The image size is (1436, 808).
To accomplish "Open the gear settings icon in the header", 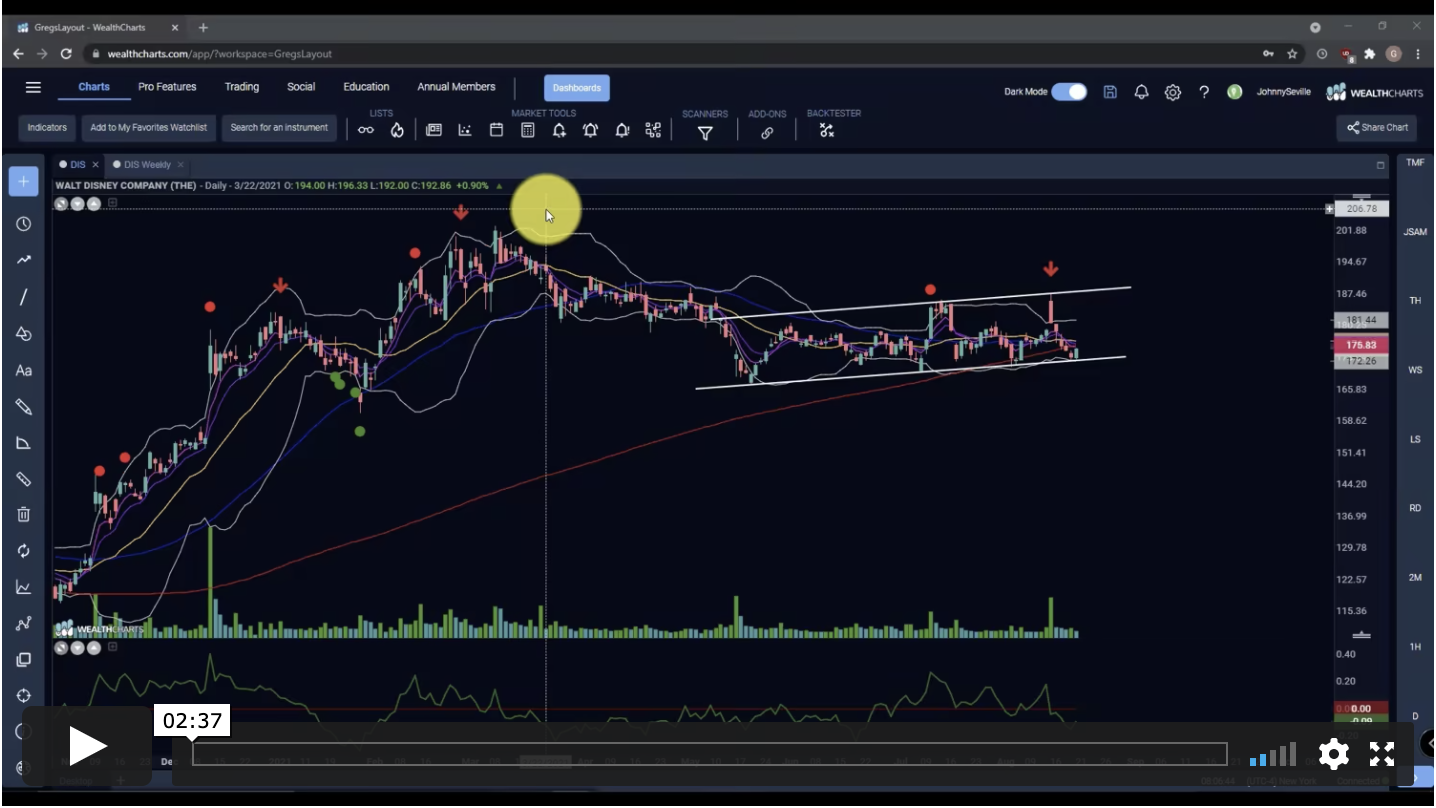I will (x=1173, y=92).
